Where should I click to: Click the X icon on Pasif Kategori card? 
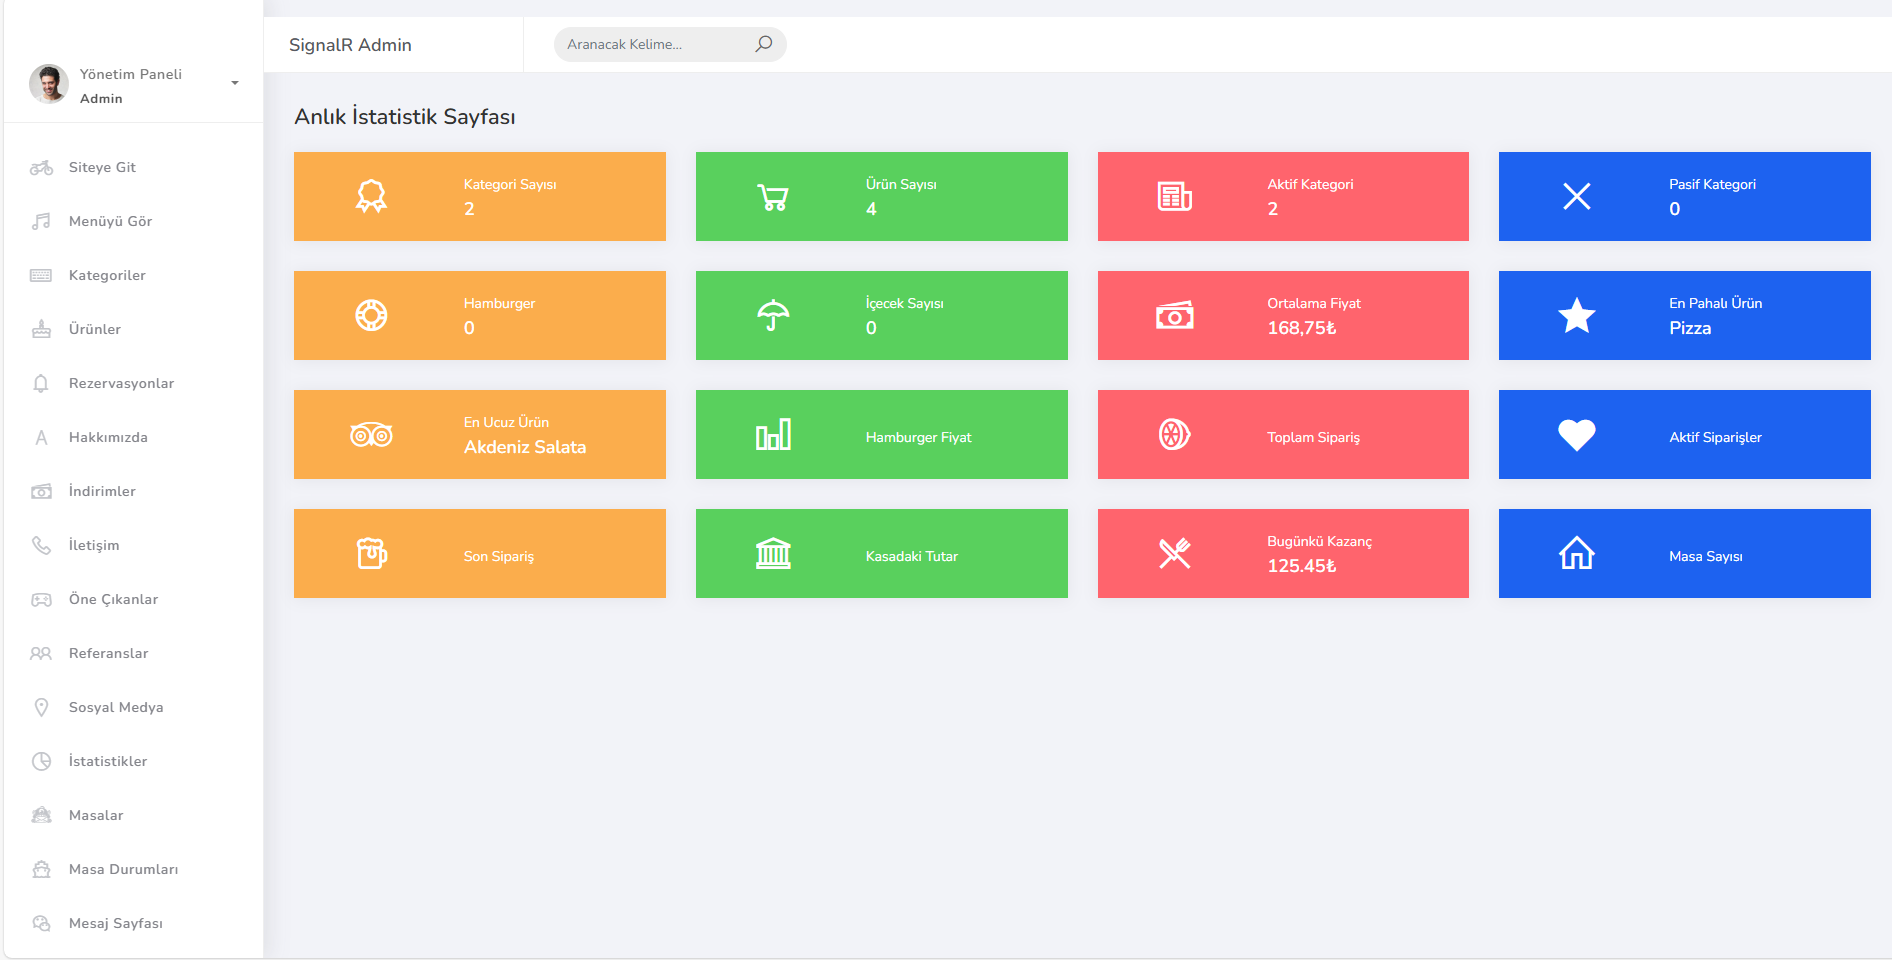[x=1576, y=197]
